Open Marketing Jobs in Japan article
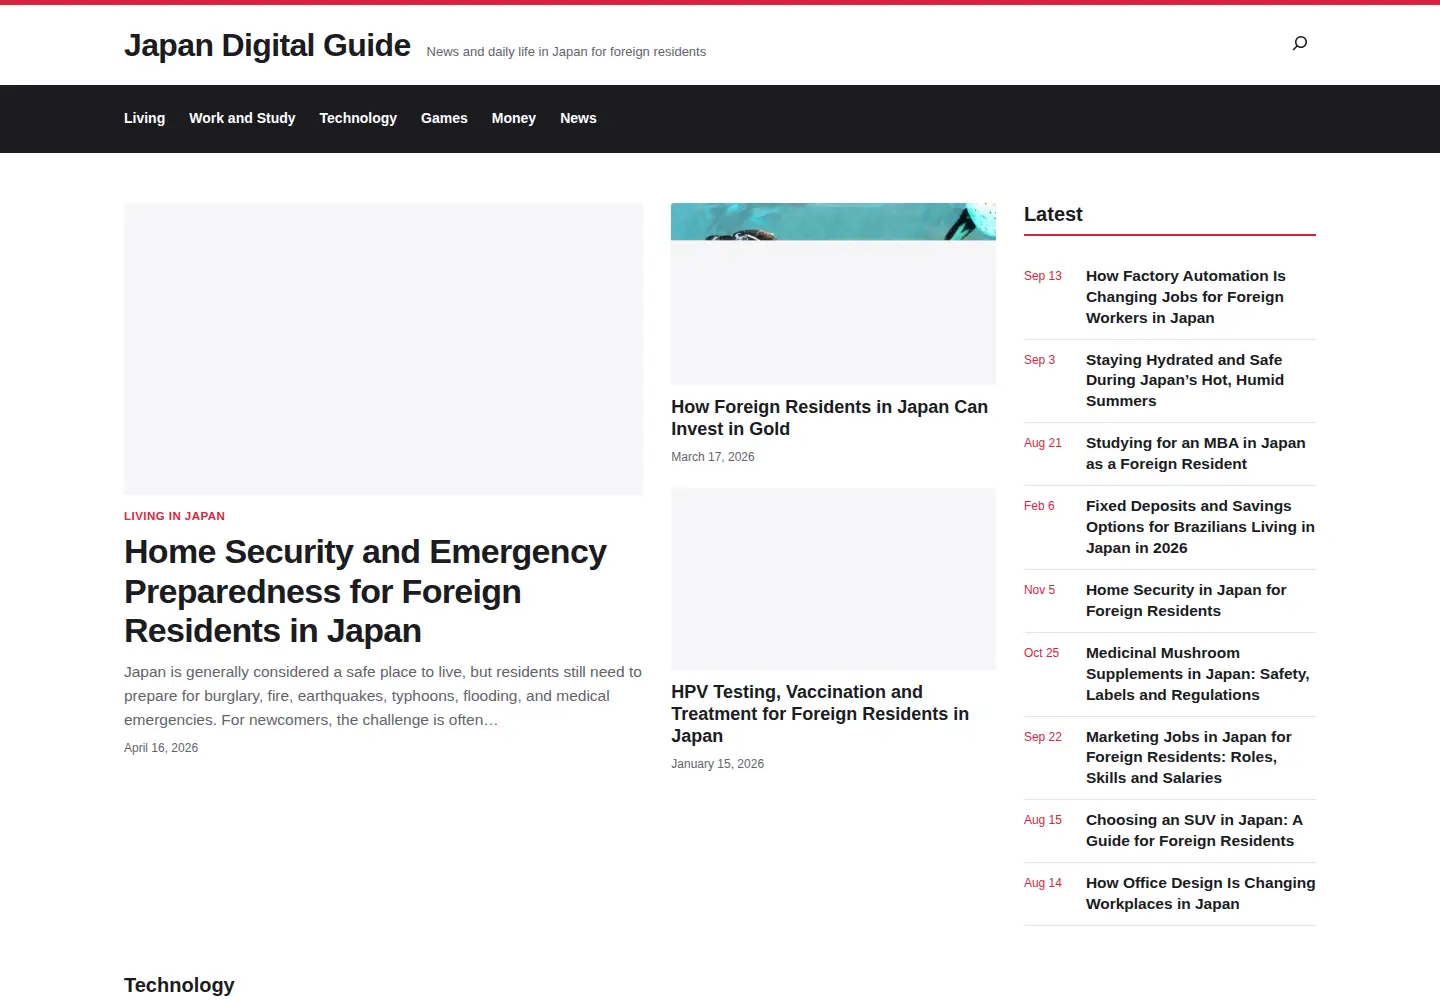Viewport: 1440px width, 1000px height. pos(1189,757)
